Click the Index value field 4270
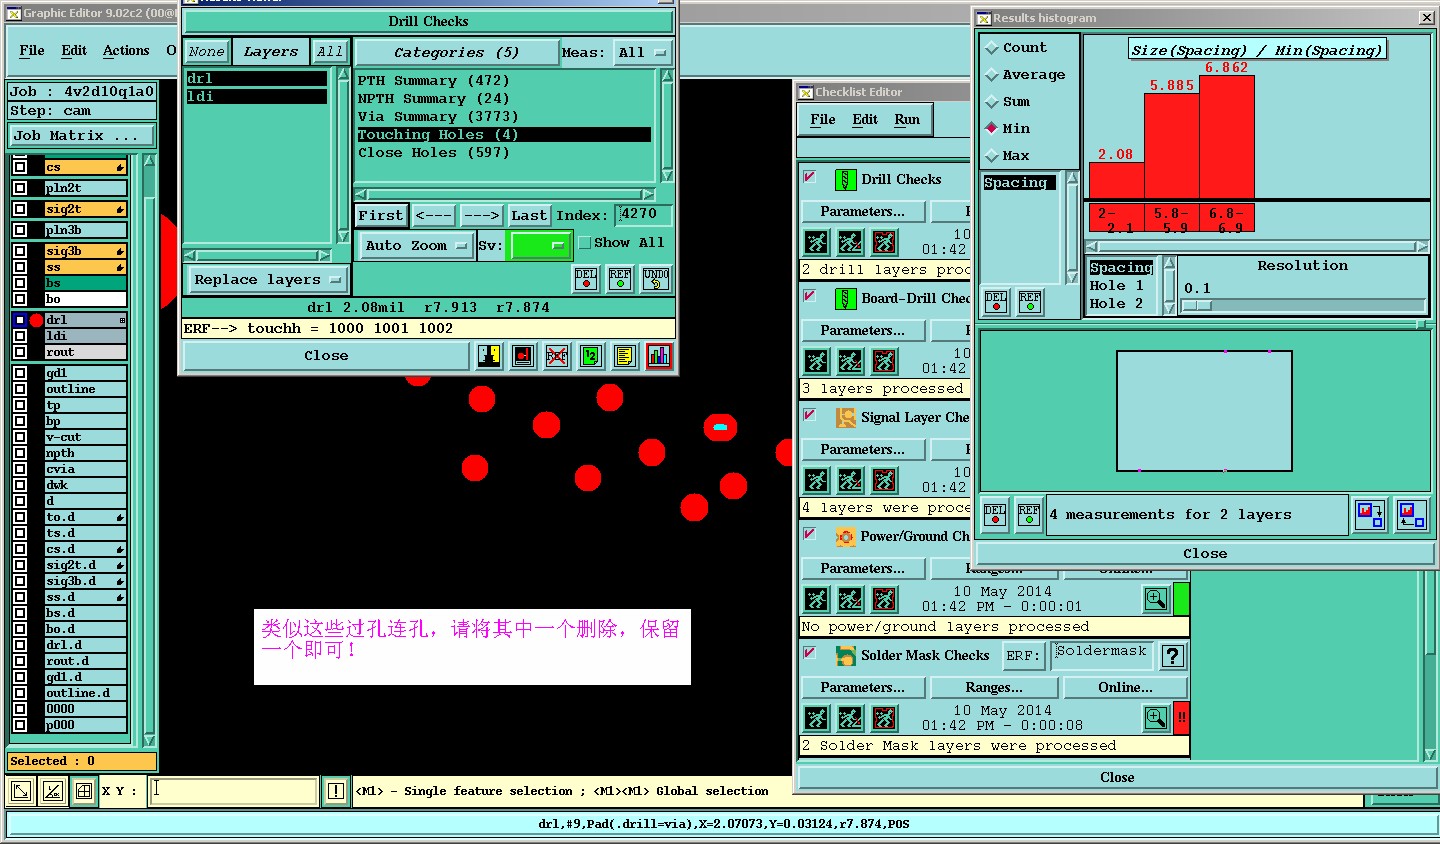 tap(643, 214)
